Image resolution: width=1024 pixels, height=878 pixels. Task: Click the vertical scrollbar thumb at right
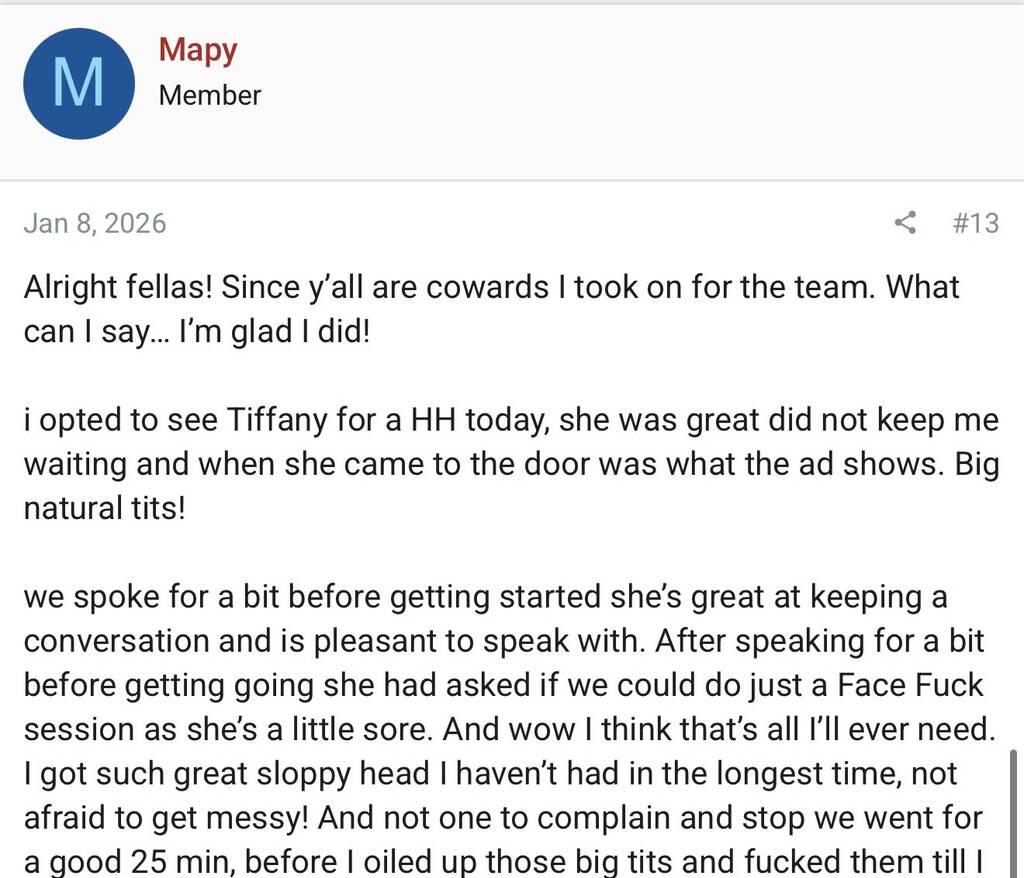pos(1015,810)
